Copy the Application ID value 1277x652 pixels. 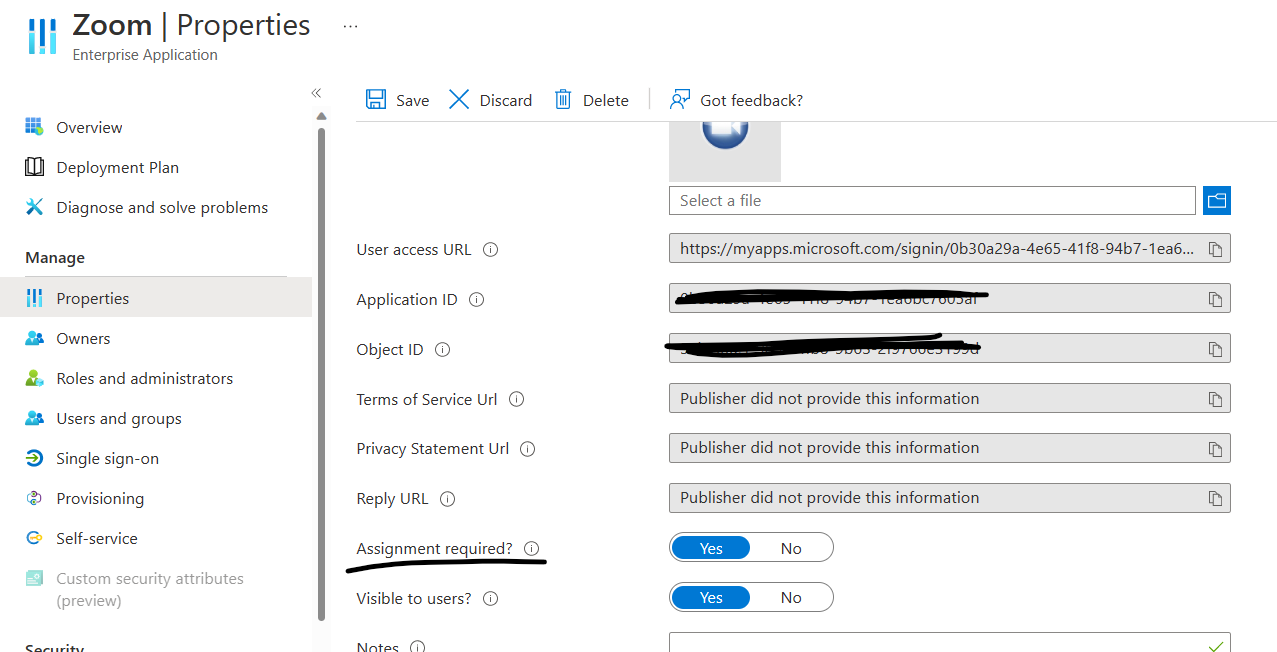point(1215,299)
